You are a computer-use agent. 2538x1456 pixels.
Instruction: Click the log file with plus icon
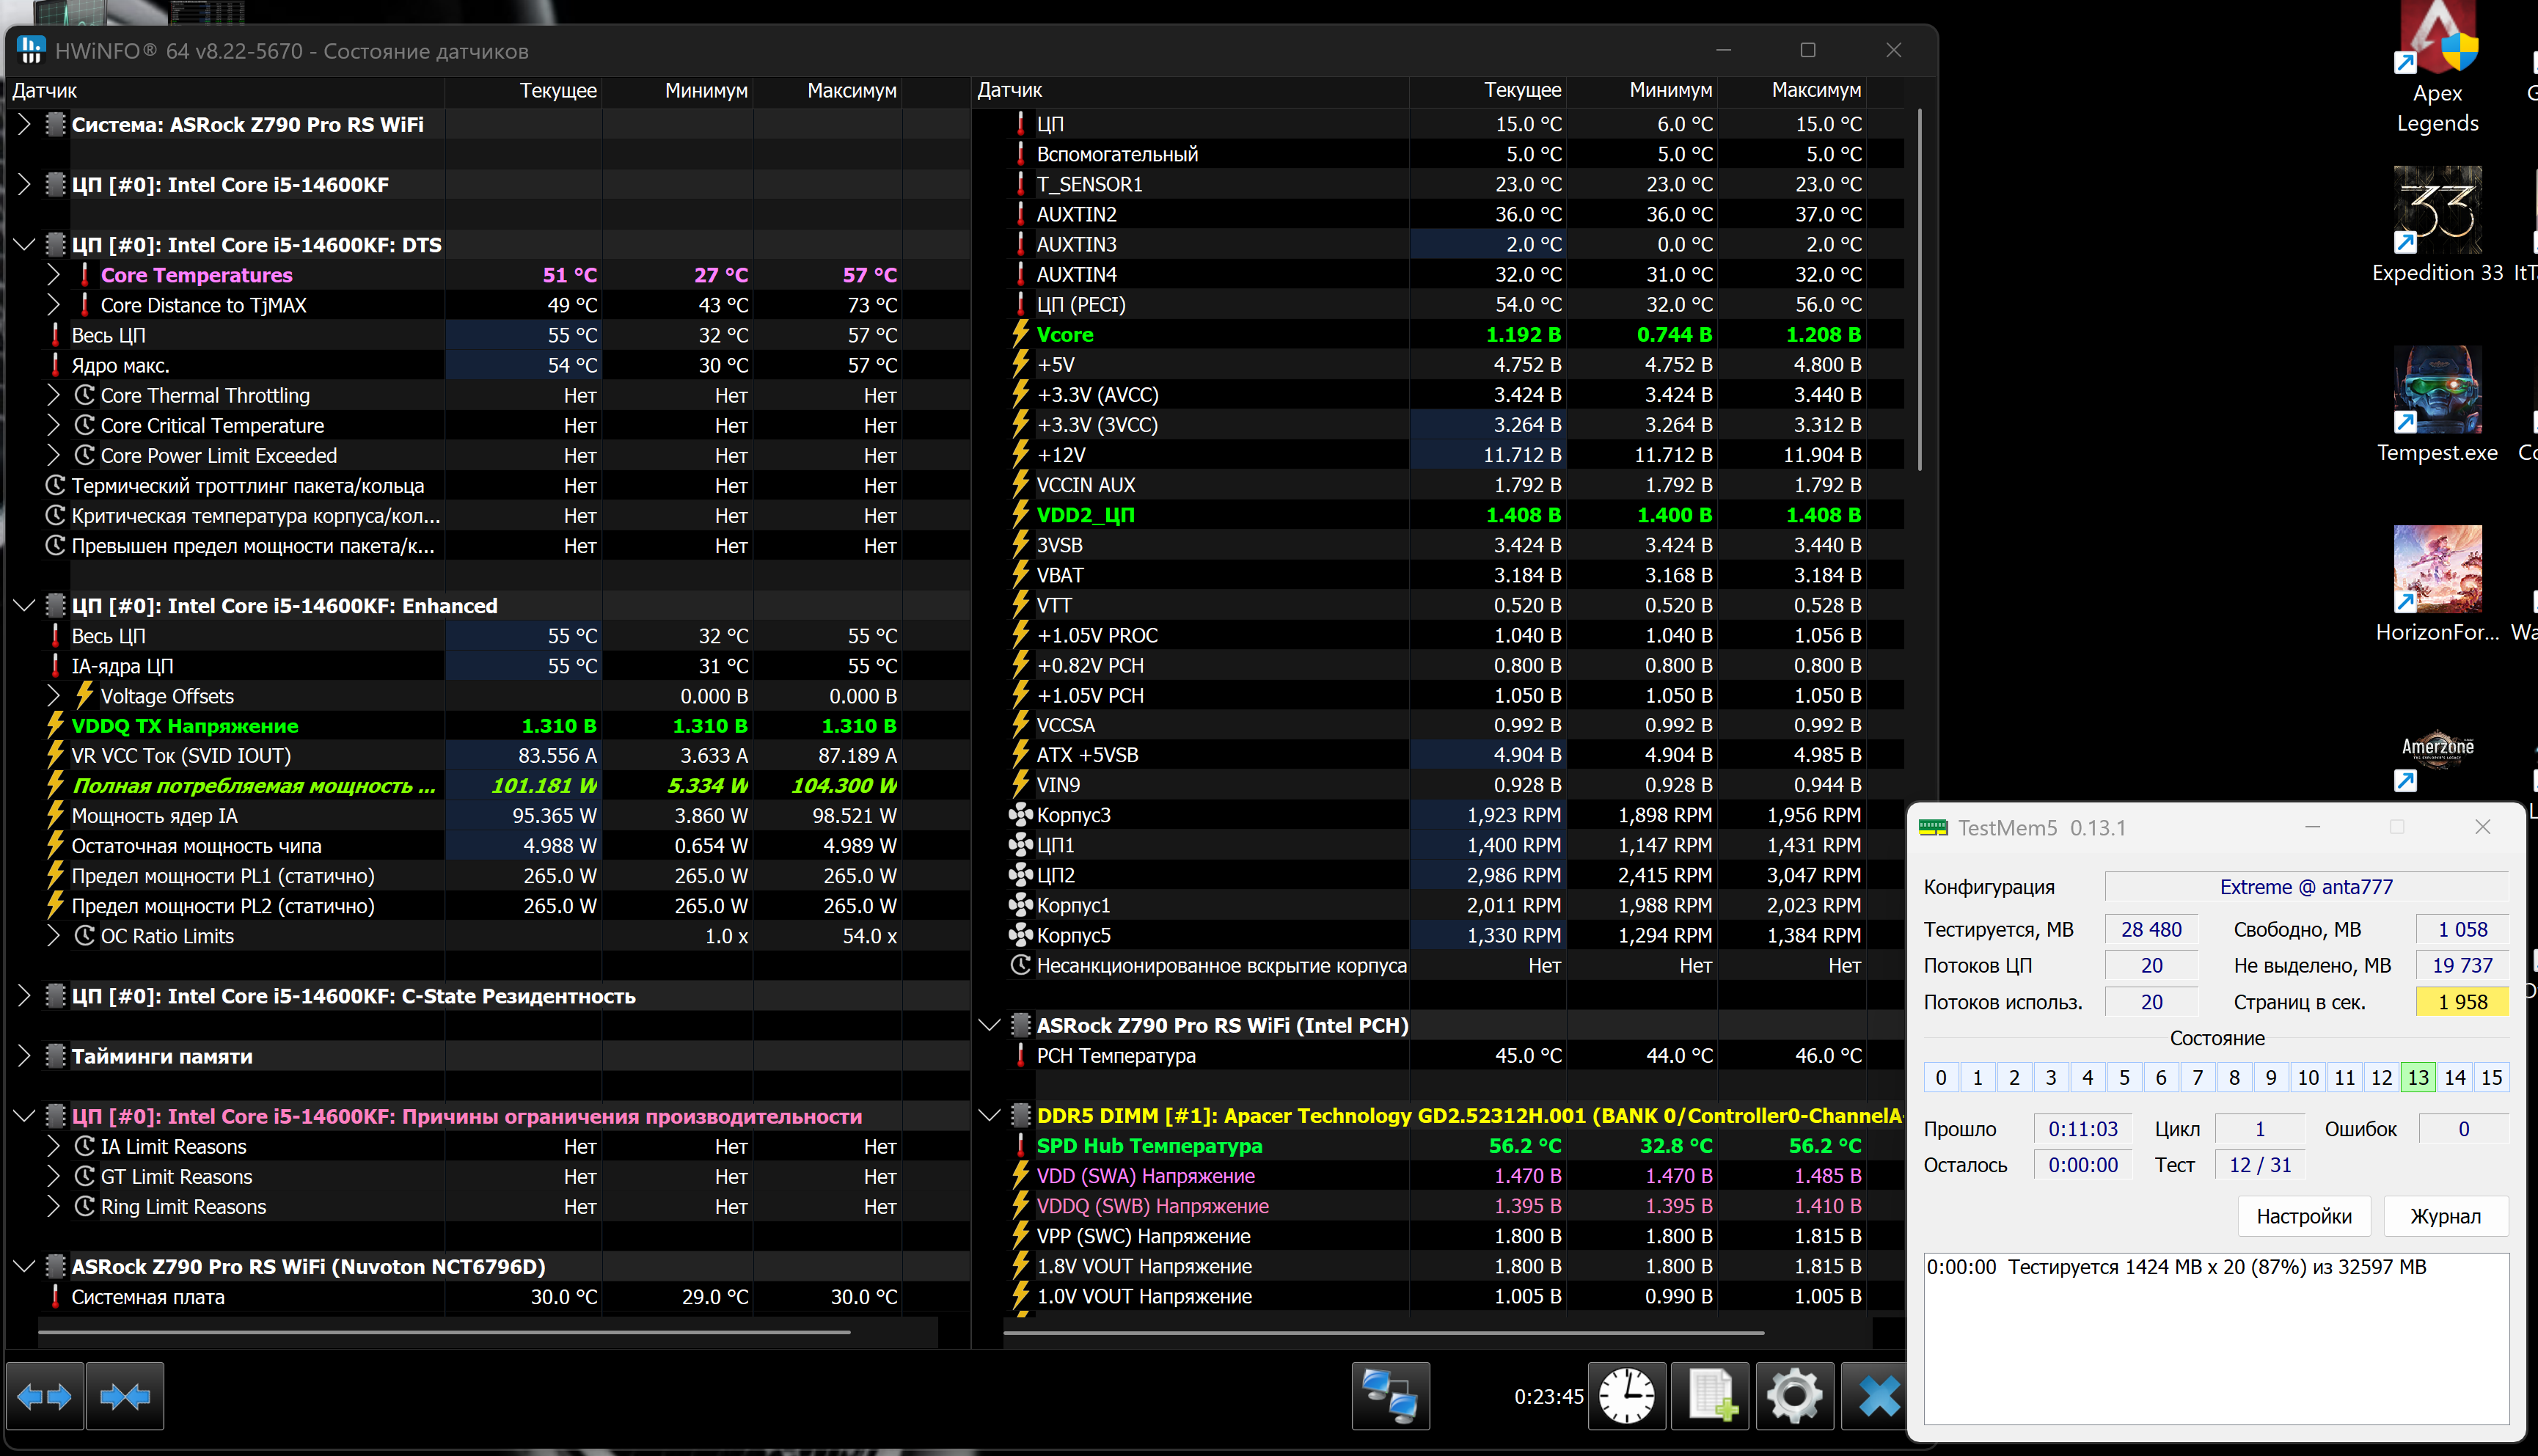click(x=1711, y=1396)
